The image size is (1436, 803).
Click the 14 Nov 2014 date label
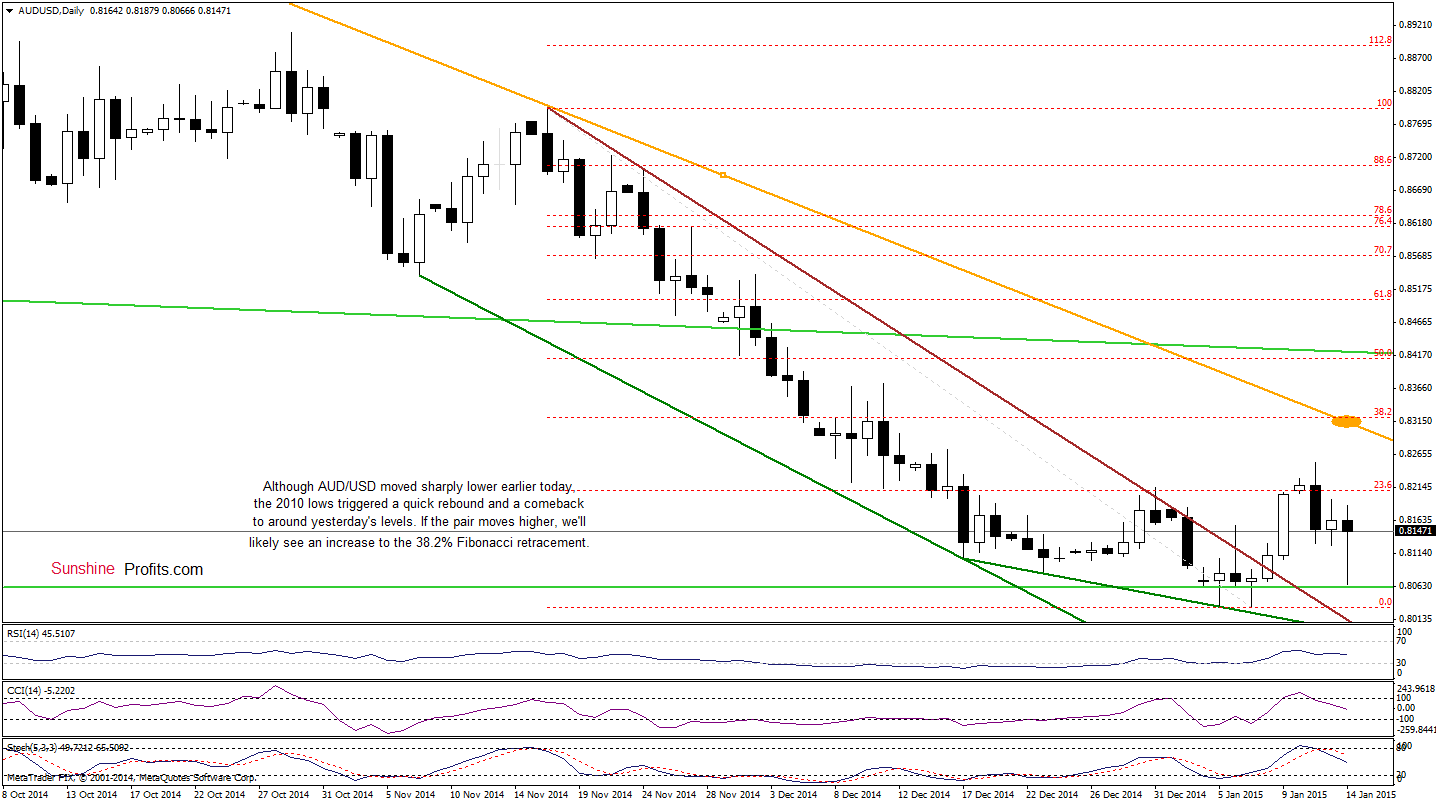541,795
